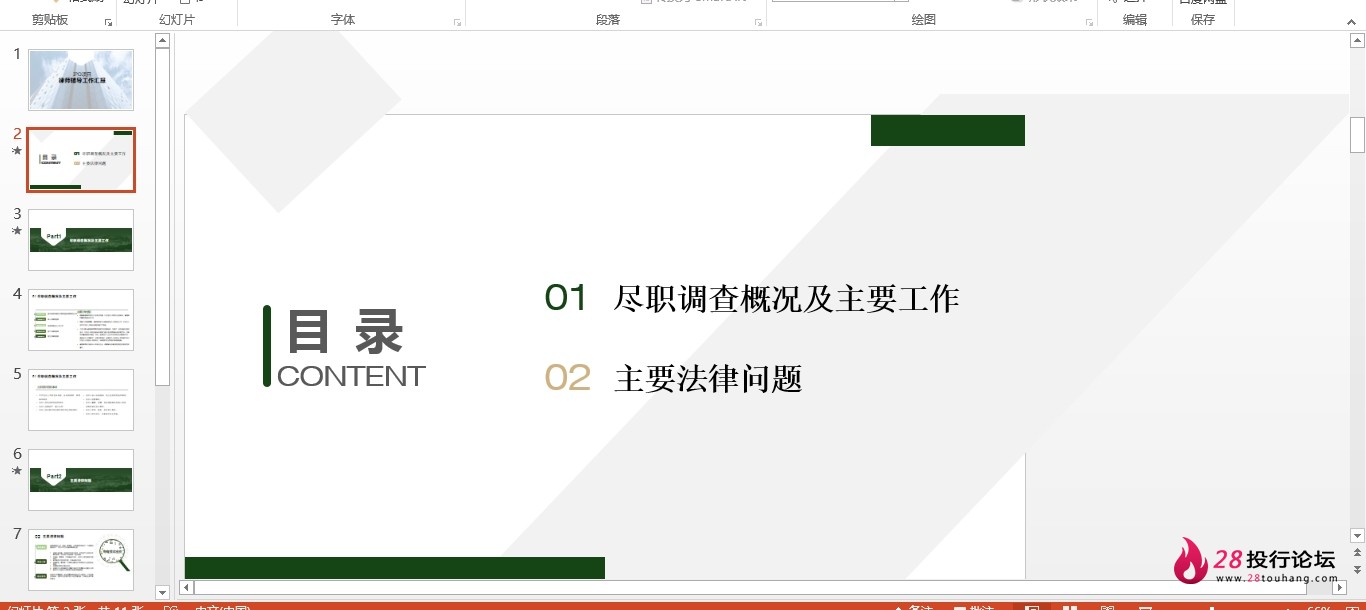Select text 尽职调查概况及主要工作

click(x=787, y=298)
